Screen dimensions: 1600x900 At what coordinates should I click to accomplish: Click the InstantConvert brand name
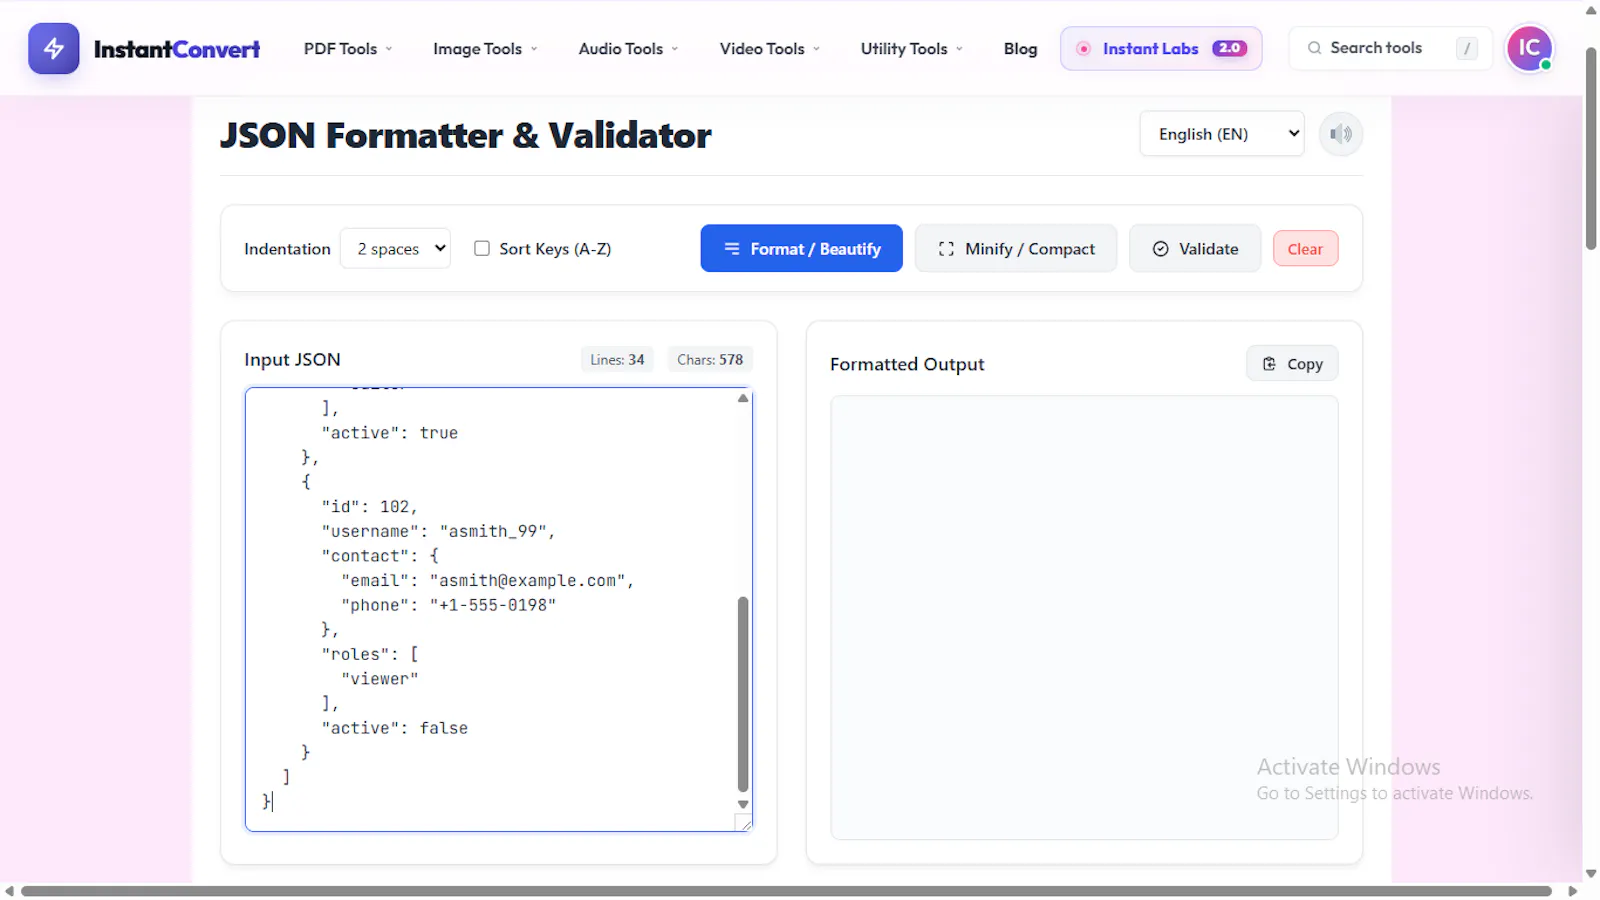pos(177,49)
